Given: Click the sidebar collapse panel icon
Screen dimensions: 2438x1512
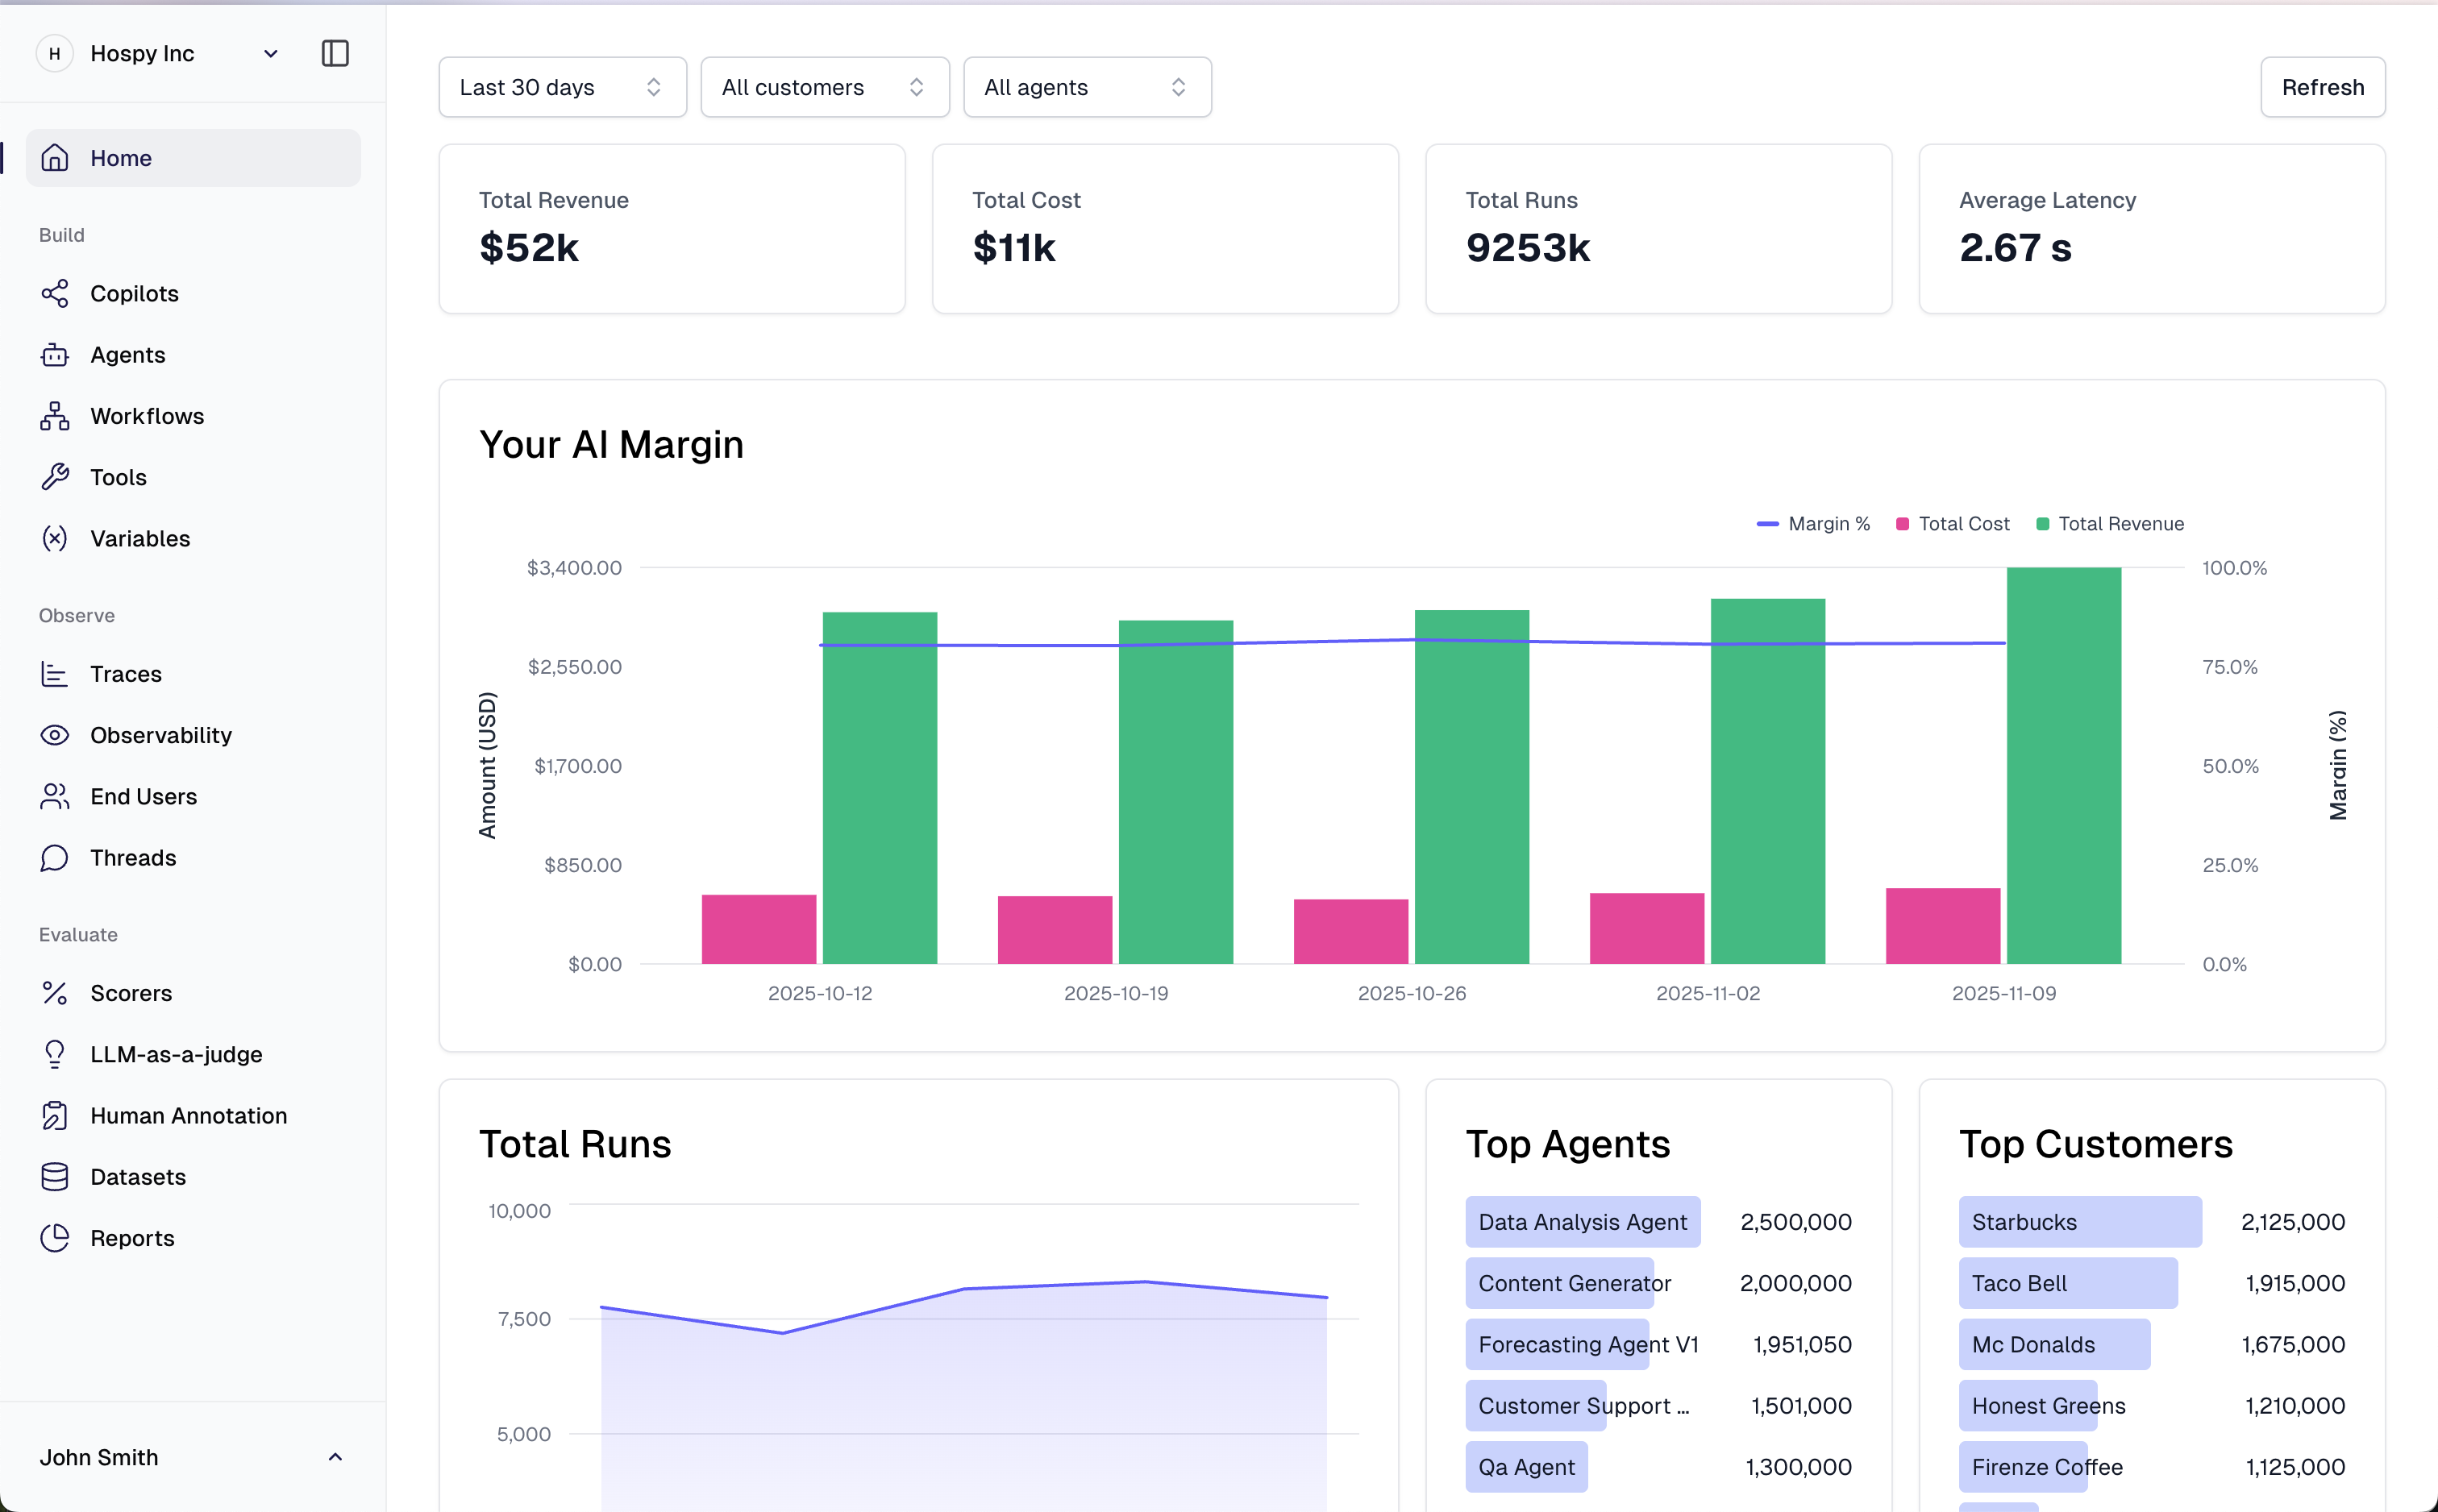Looking at the screenshot, I should pyautogui.click(x=335, y=54).
